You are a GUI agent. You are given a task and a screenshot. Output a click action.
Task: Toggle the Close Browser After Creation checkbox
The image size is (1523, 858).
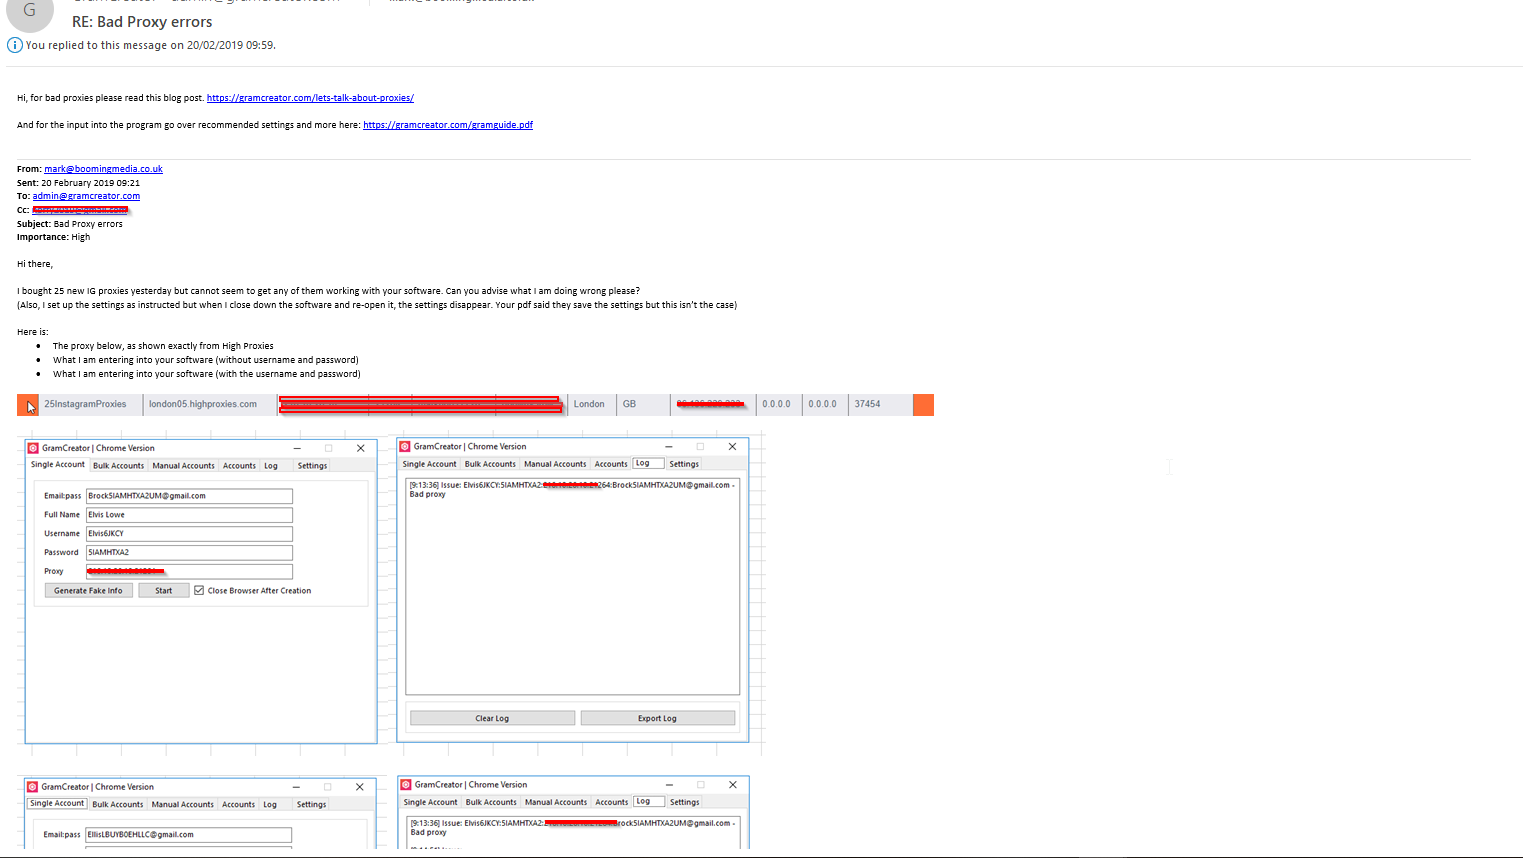[x=199, y=591]
